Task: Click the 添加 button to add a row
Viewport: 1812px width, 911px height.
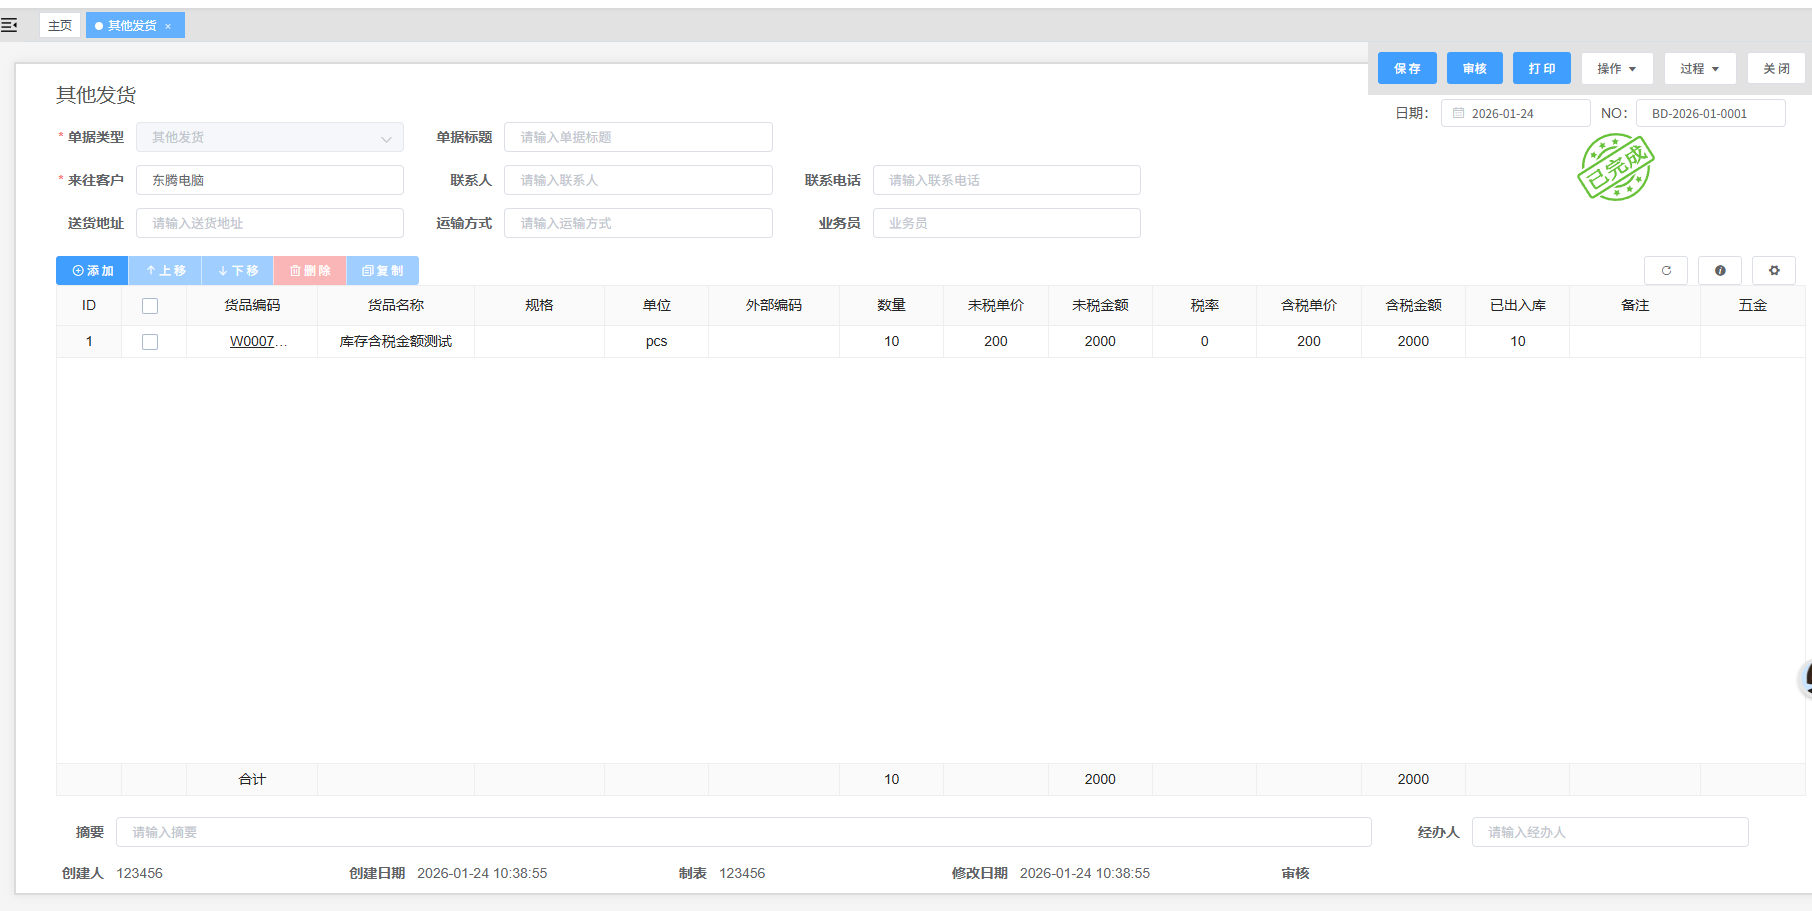Action: 92,271
